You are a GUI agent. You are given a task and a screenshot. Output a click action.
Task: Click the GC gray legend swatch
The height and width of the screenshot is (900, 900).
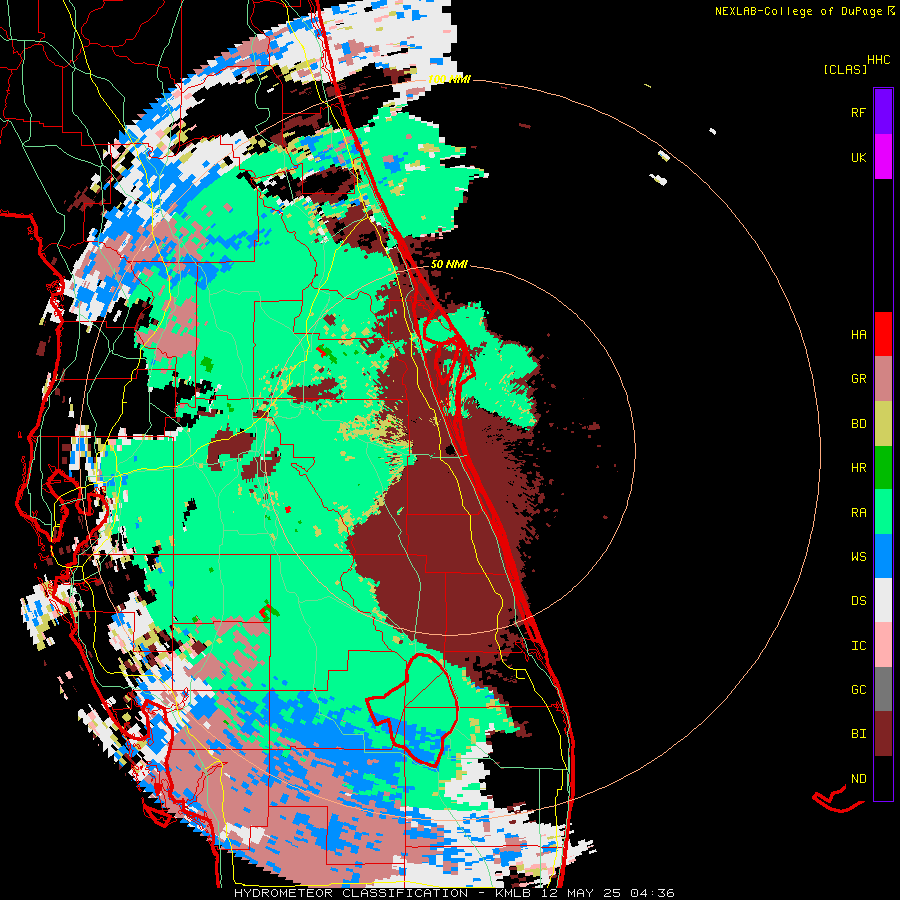[x=883, y=689]
